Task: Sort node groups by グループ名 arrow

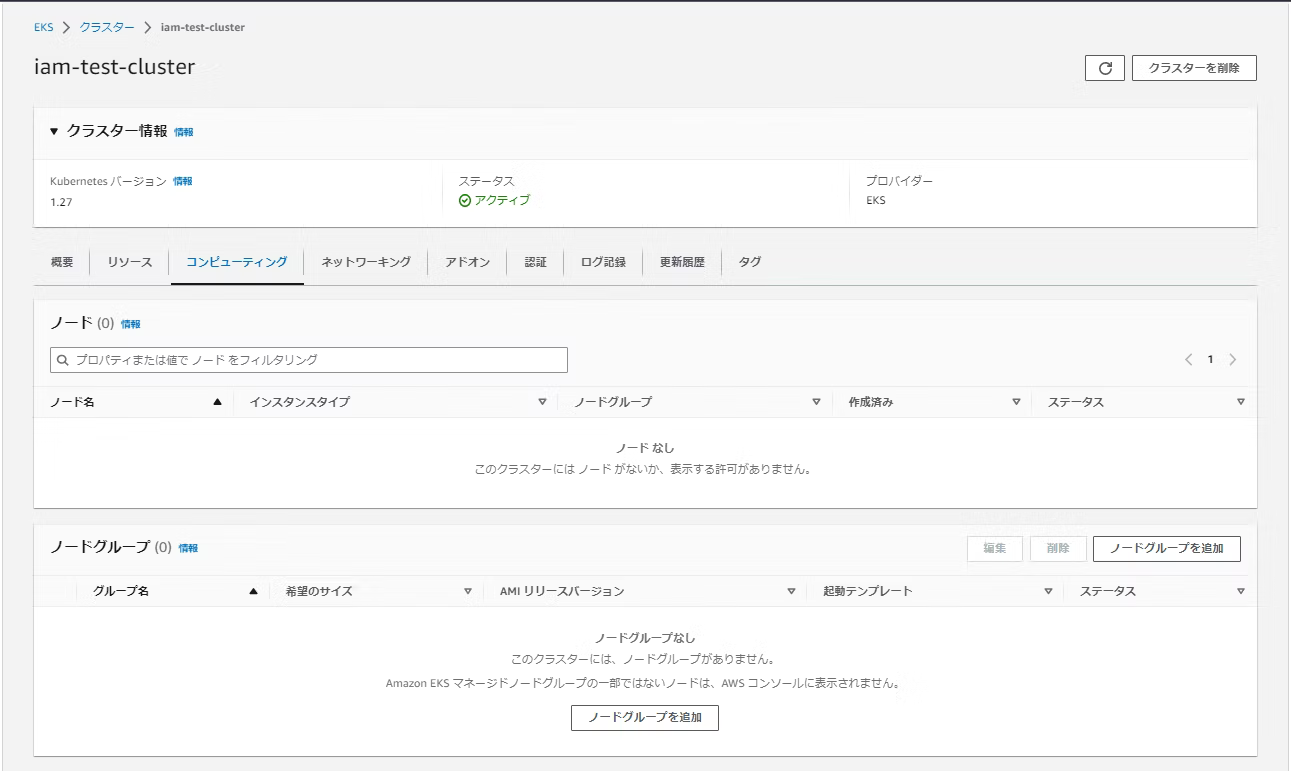Action: (x=253, y=591)
